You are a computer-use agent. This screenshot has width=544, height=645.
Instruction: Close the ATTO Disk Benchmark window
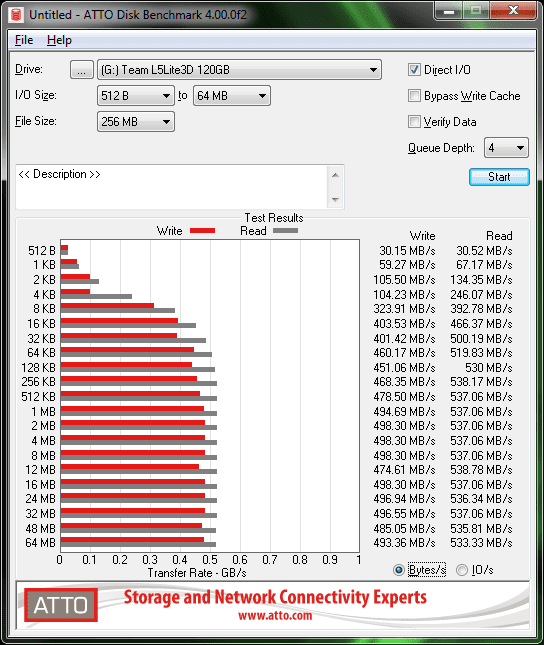pos(513,10)
